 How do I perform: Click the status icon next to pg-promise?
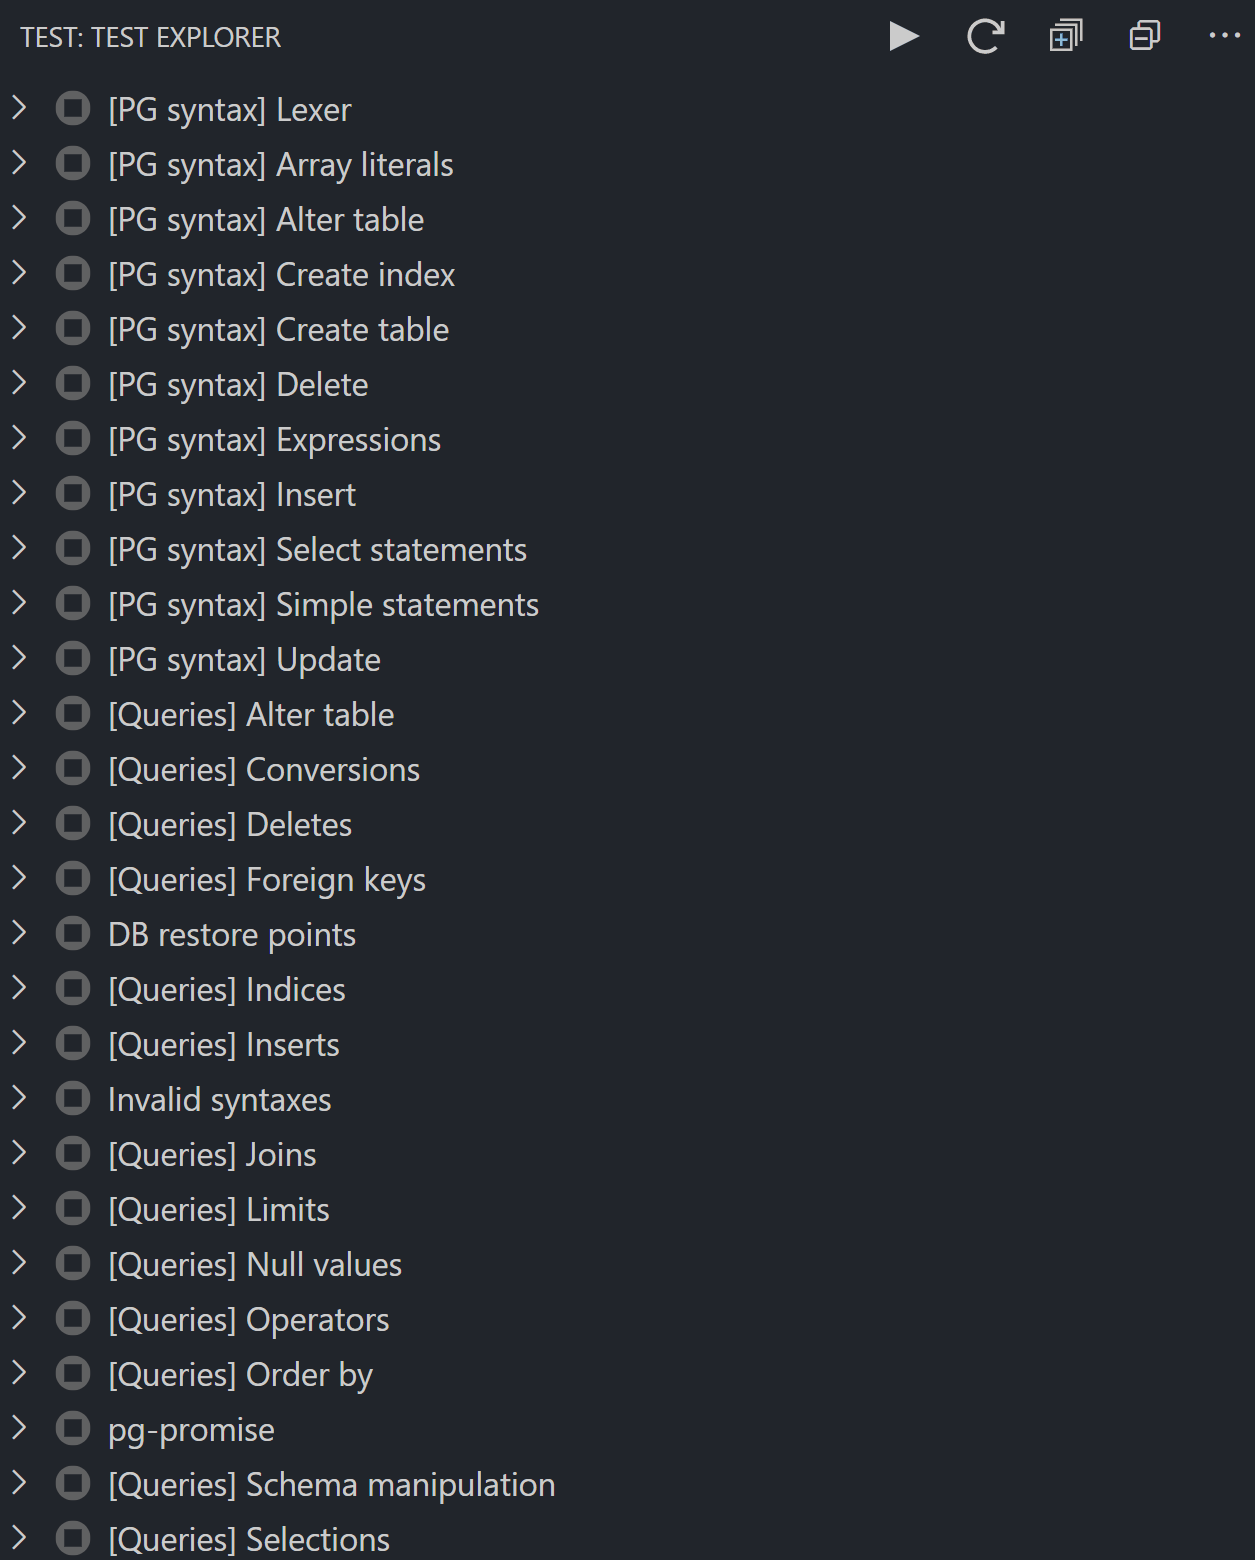coord(73,1429)
